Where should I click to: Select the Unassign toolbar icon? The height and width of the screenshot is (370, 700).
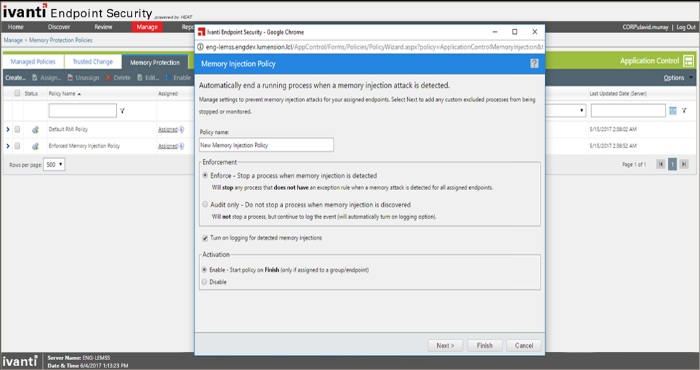(70, 78)
